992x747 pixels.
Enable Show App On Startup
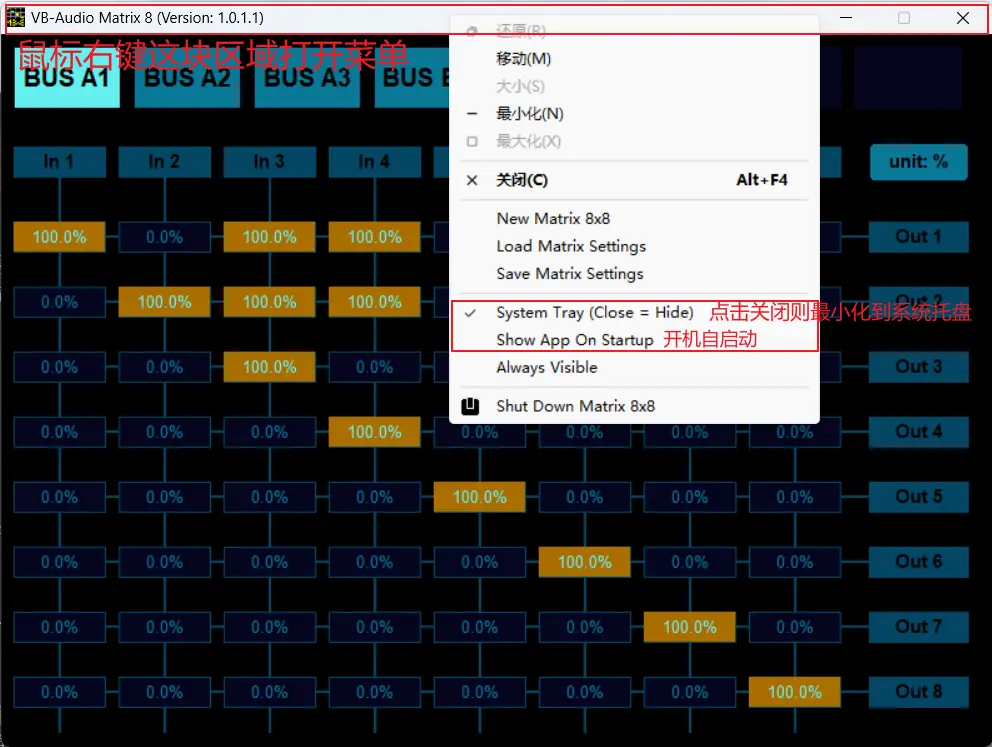574,340
